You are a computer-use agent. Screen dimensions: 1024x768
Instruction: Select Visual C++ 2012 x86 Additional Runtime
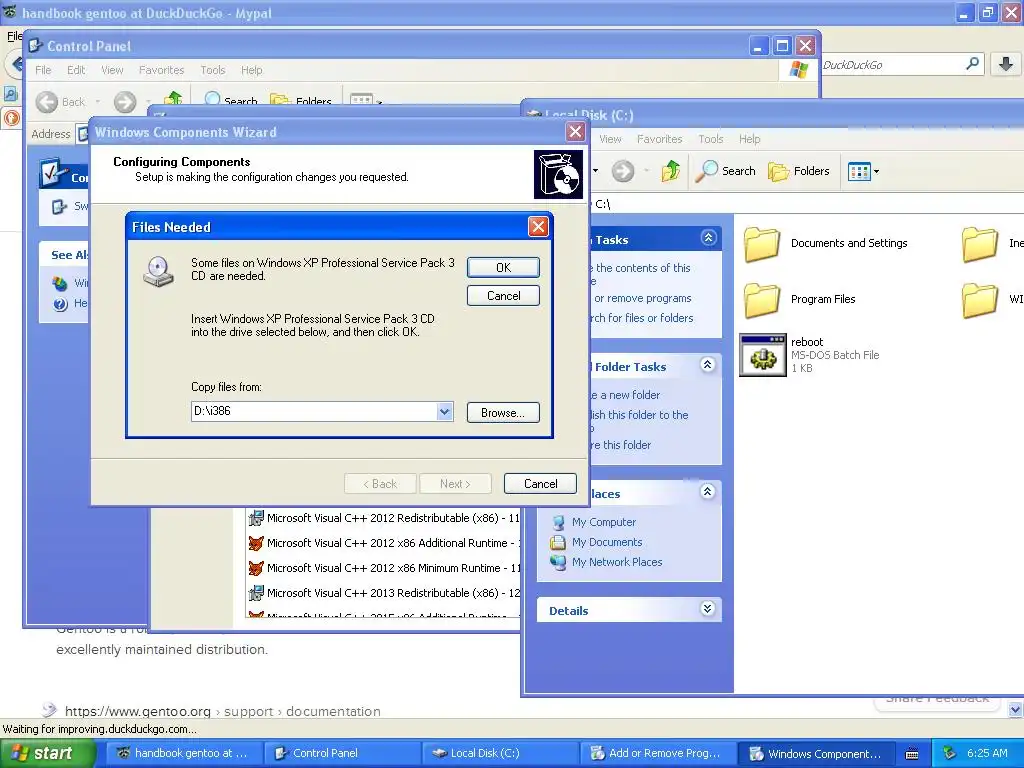[384, 543]
